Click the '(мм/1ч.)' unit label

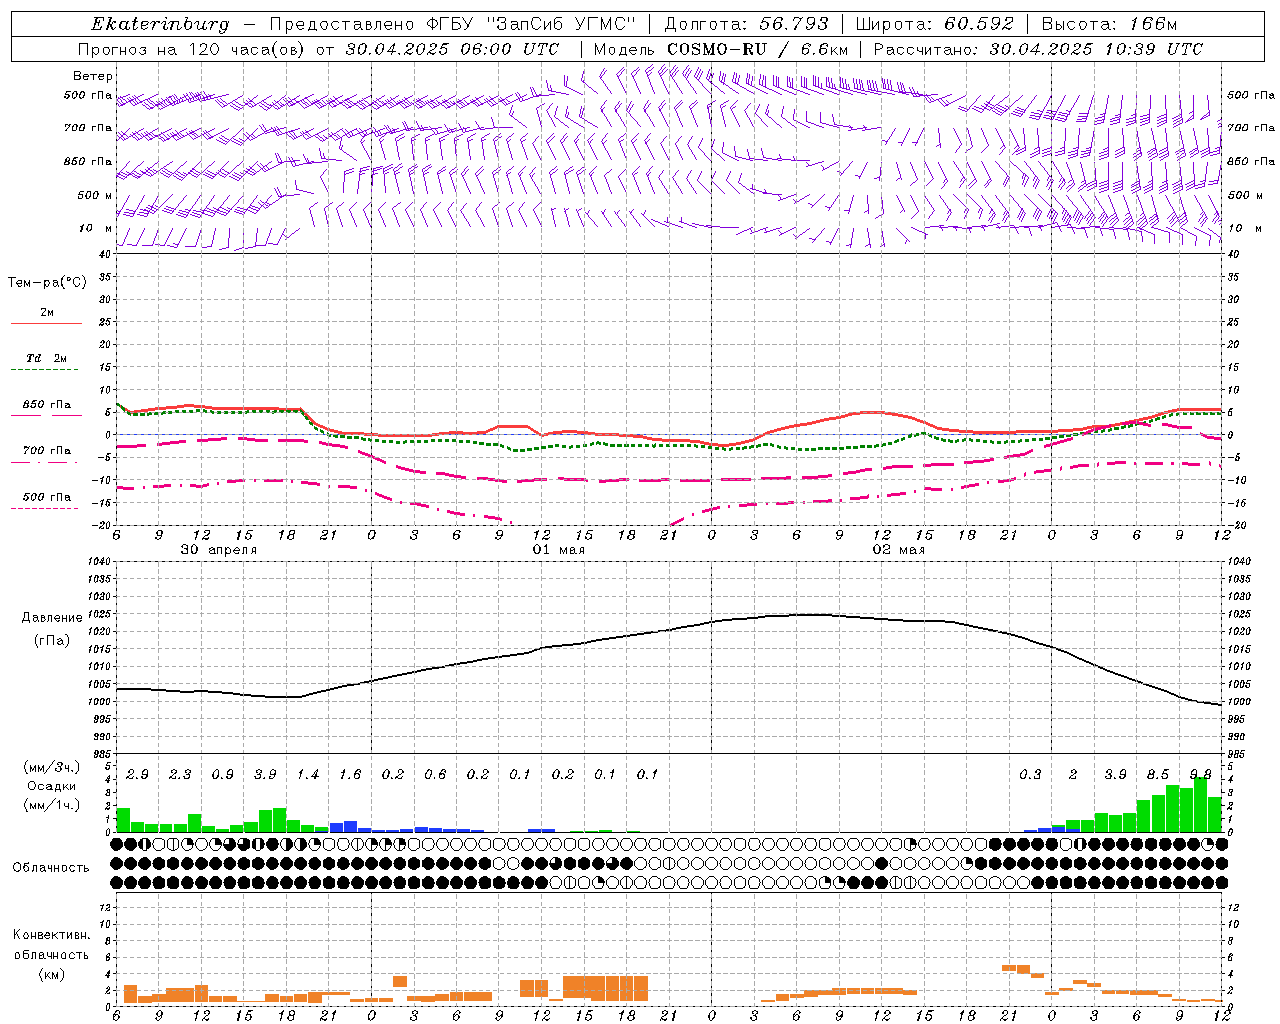pos(52,804)
